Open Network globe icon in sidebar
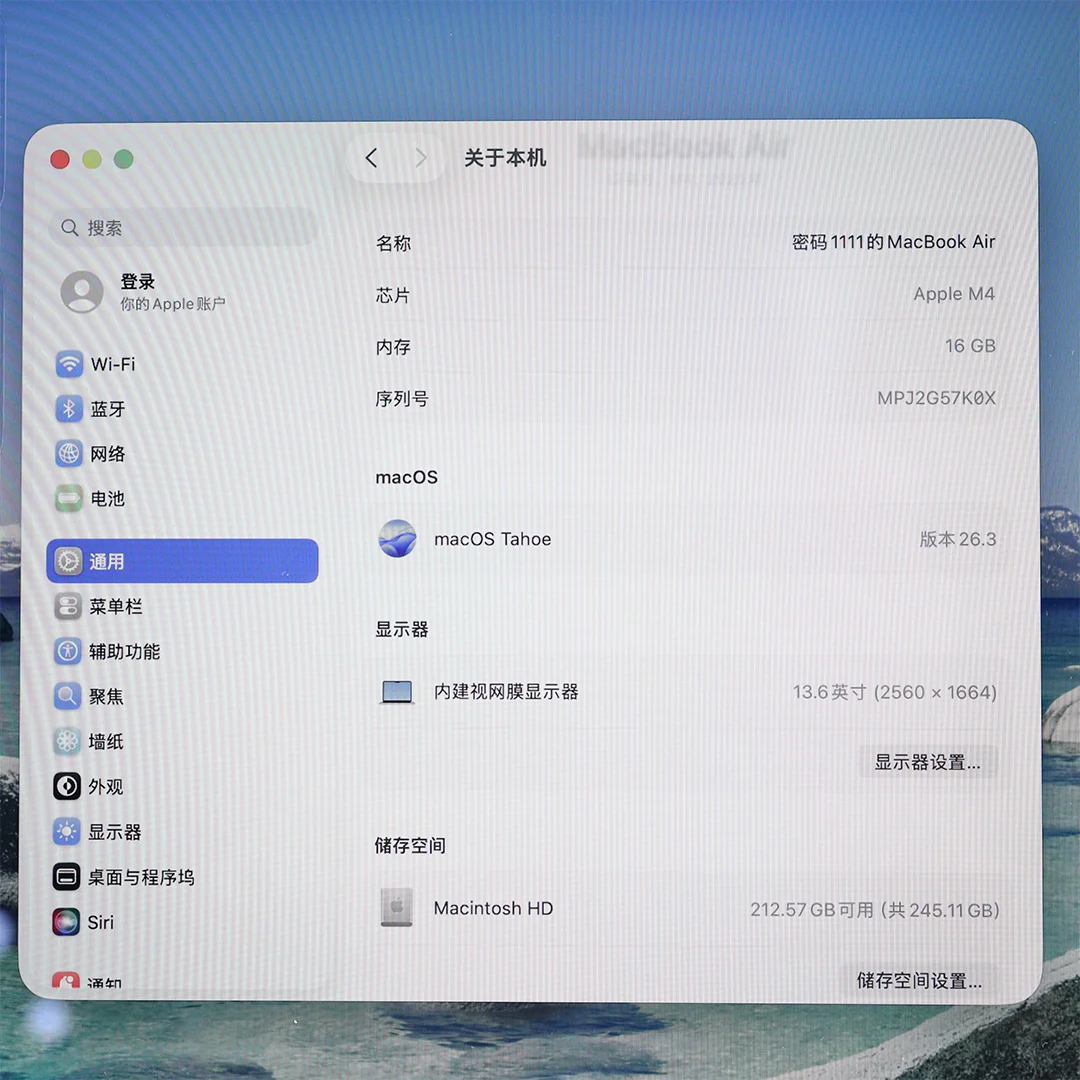Viewport: 1080px width, 1080px height. coord(68,454)
